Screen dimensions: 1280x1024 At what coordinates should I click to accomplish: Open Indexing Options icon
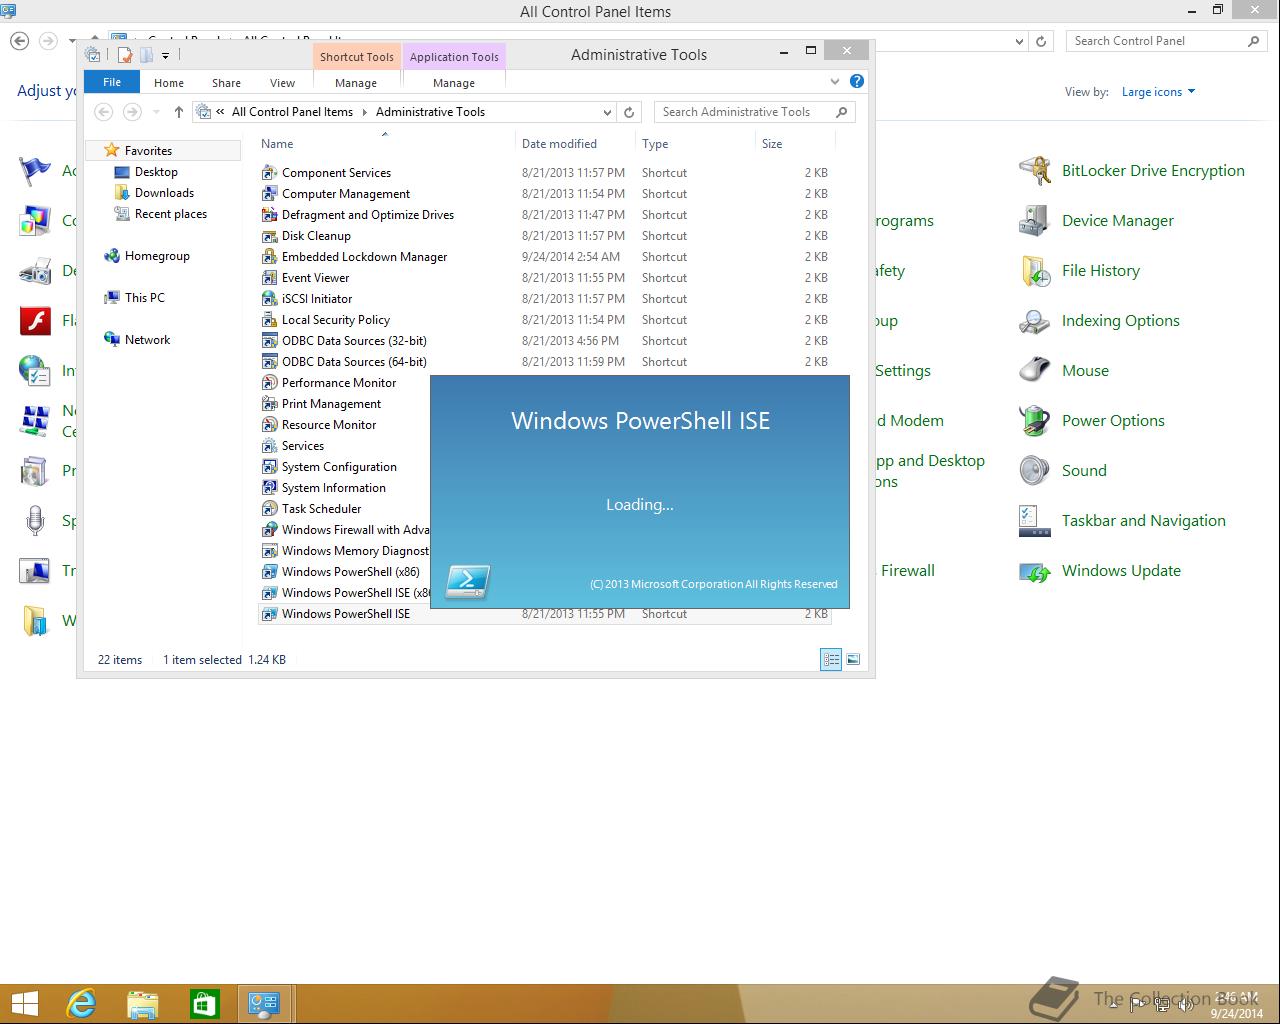point(1035,321)
